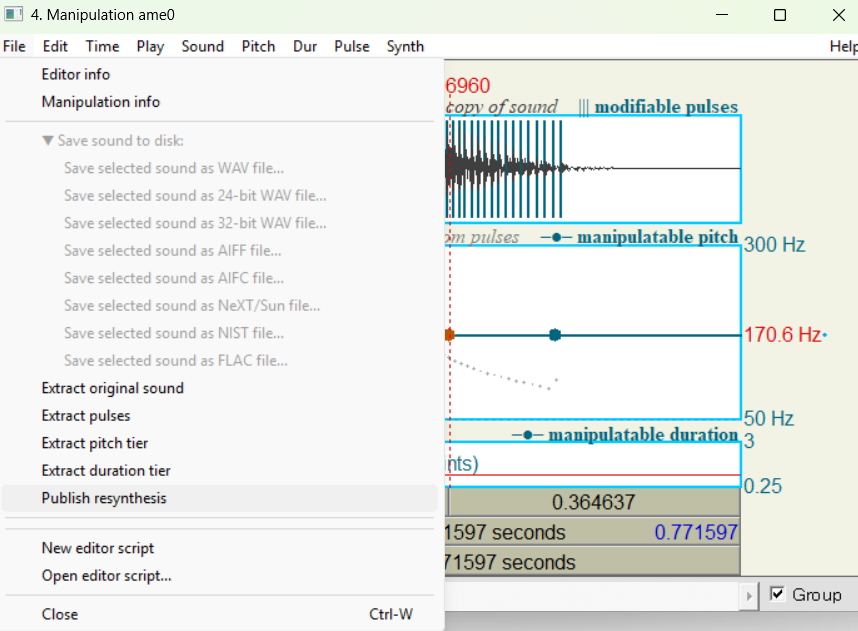
Task: Choose Editor info from File menu
Action: (219, 74)
